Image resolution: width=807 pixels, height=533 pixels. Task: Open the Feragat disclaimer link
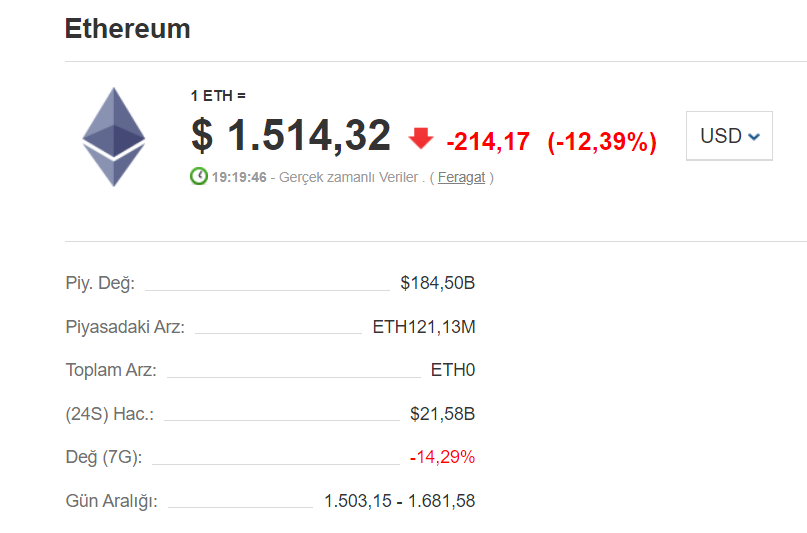pos(461,177)
